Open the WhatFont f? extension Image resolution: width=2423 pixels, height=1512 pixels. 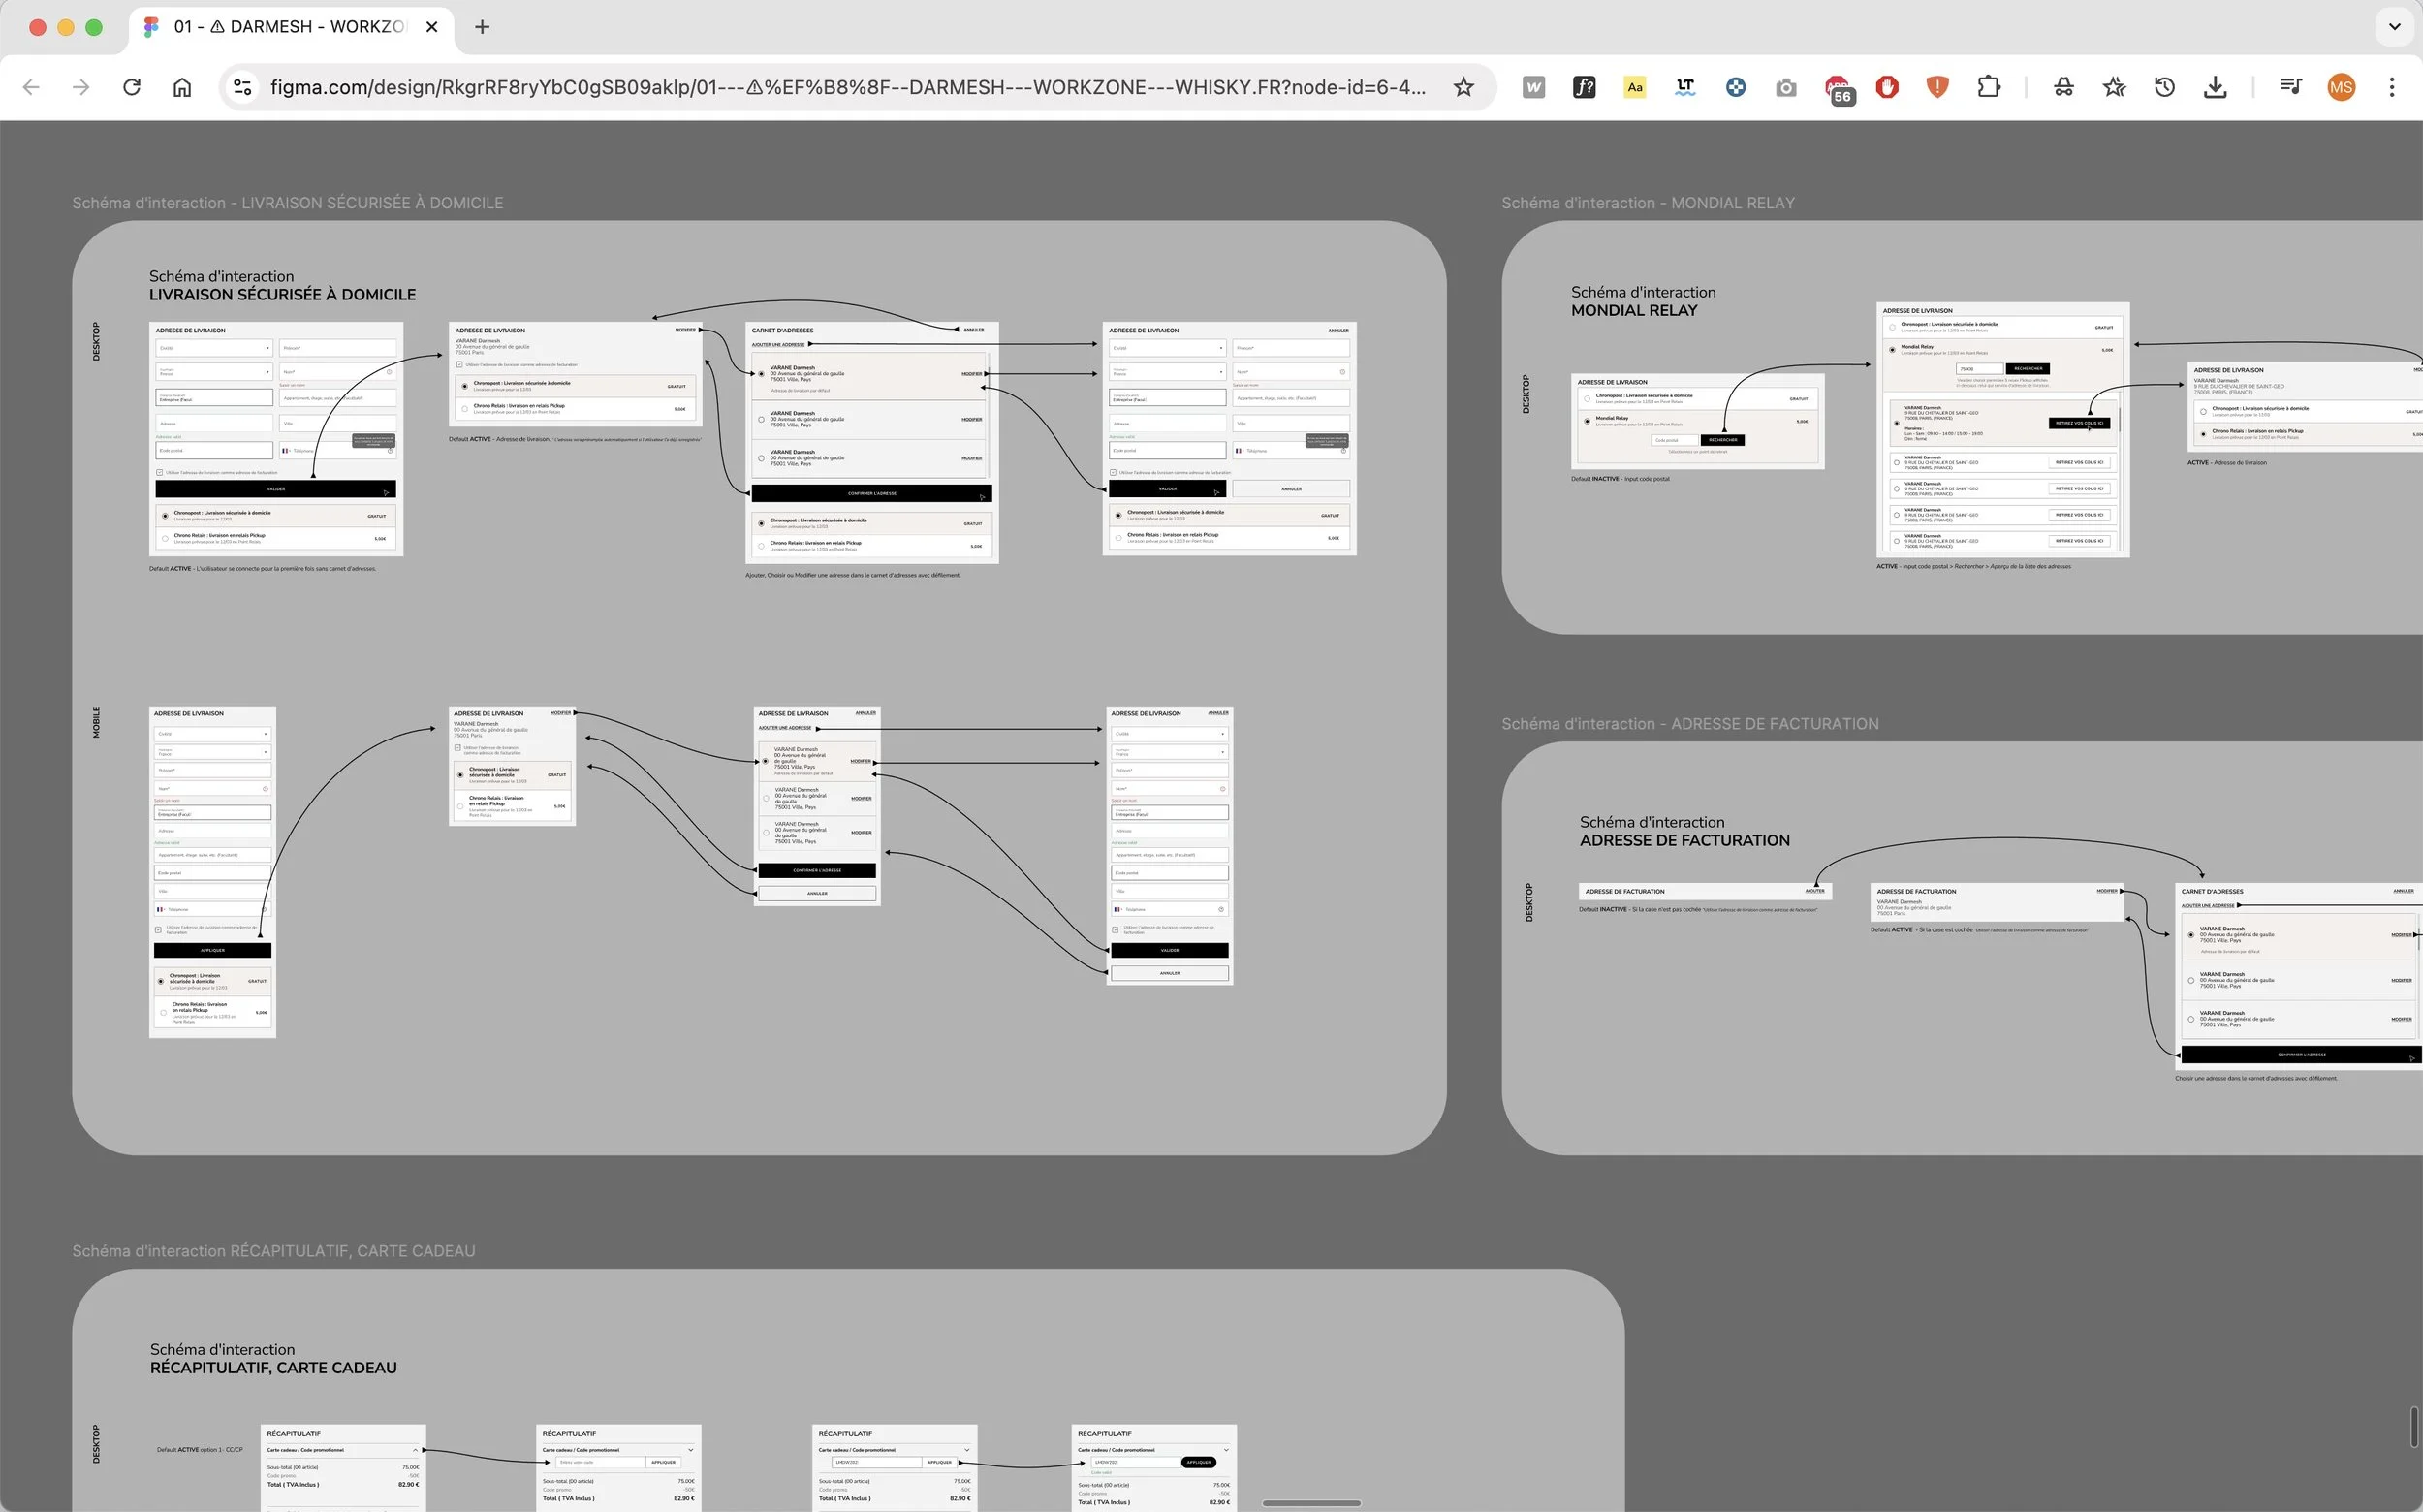(x=1584, y=87)
